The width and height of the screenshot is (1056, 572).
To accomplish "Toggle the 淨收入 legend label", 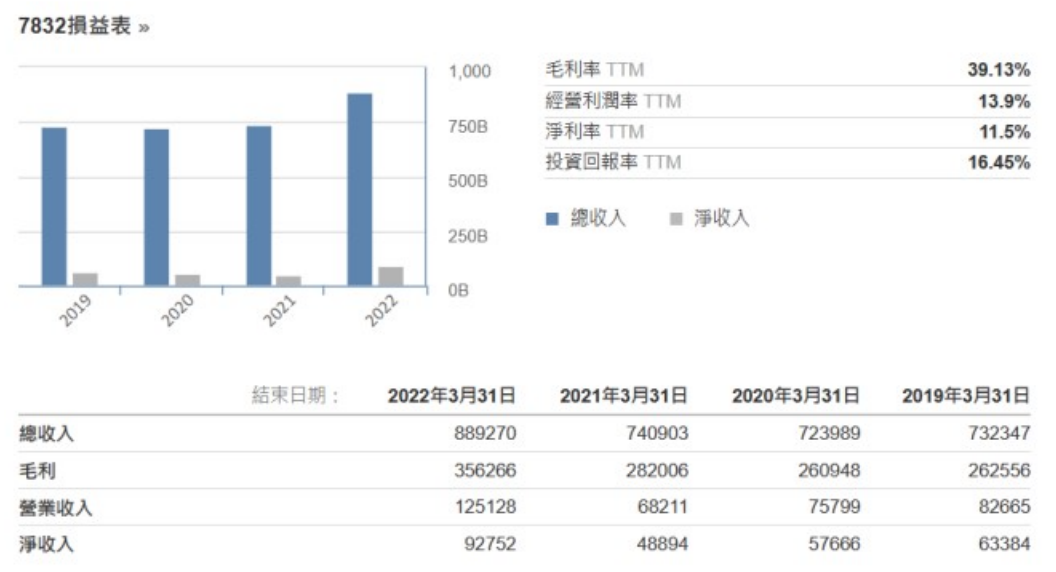I will 721,219.
